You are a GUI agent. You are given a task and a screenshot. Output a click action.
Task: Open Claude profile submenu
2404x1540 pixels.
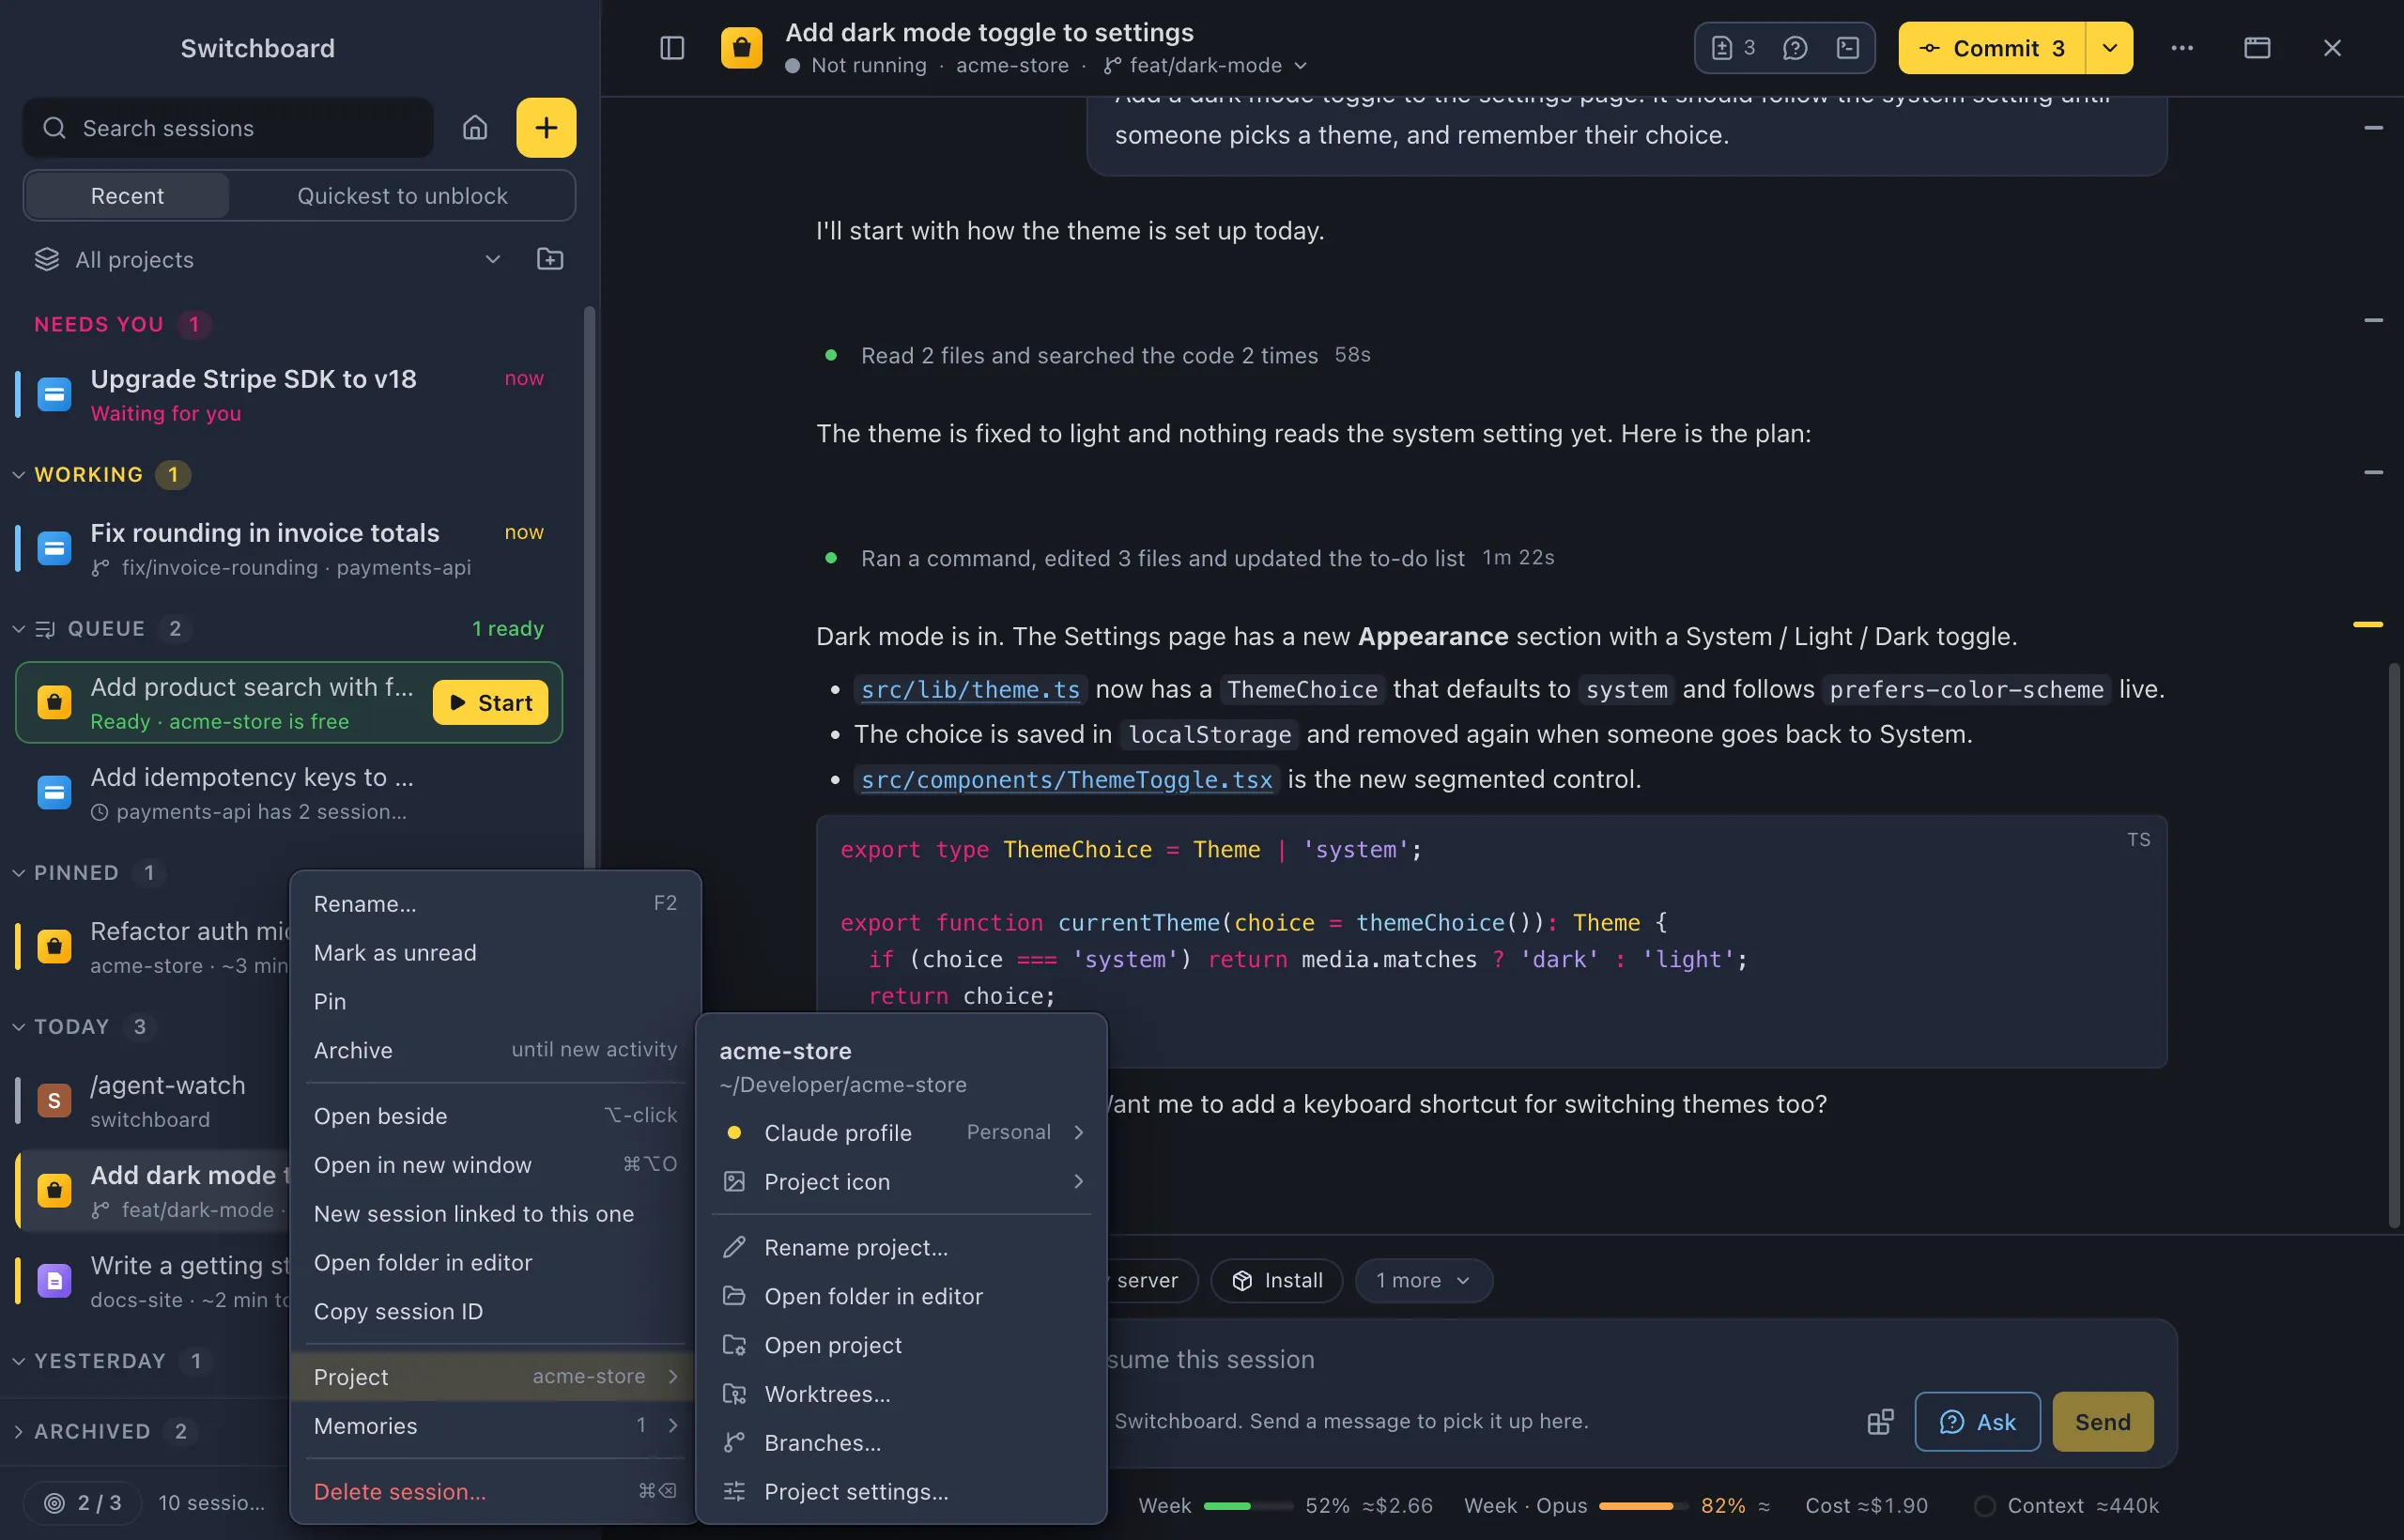(901, 1133)
